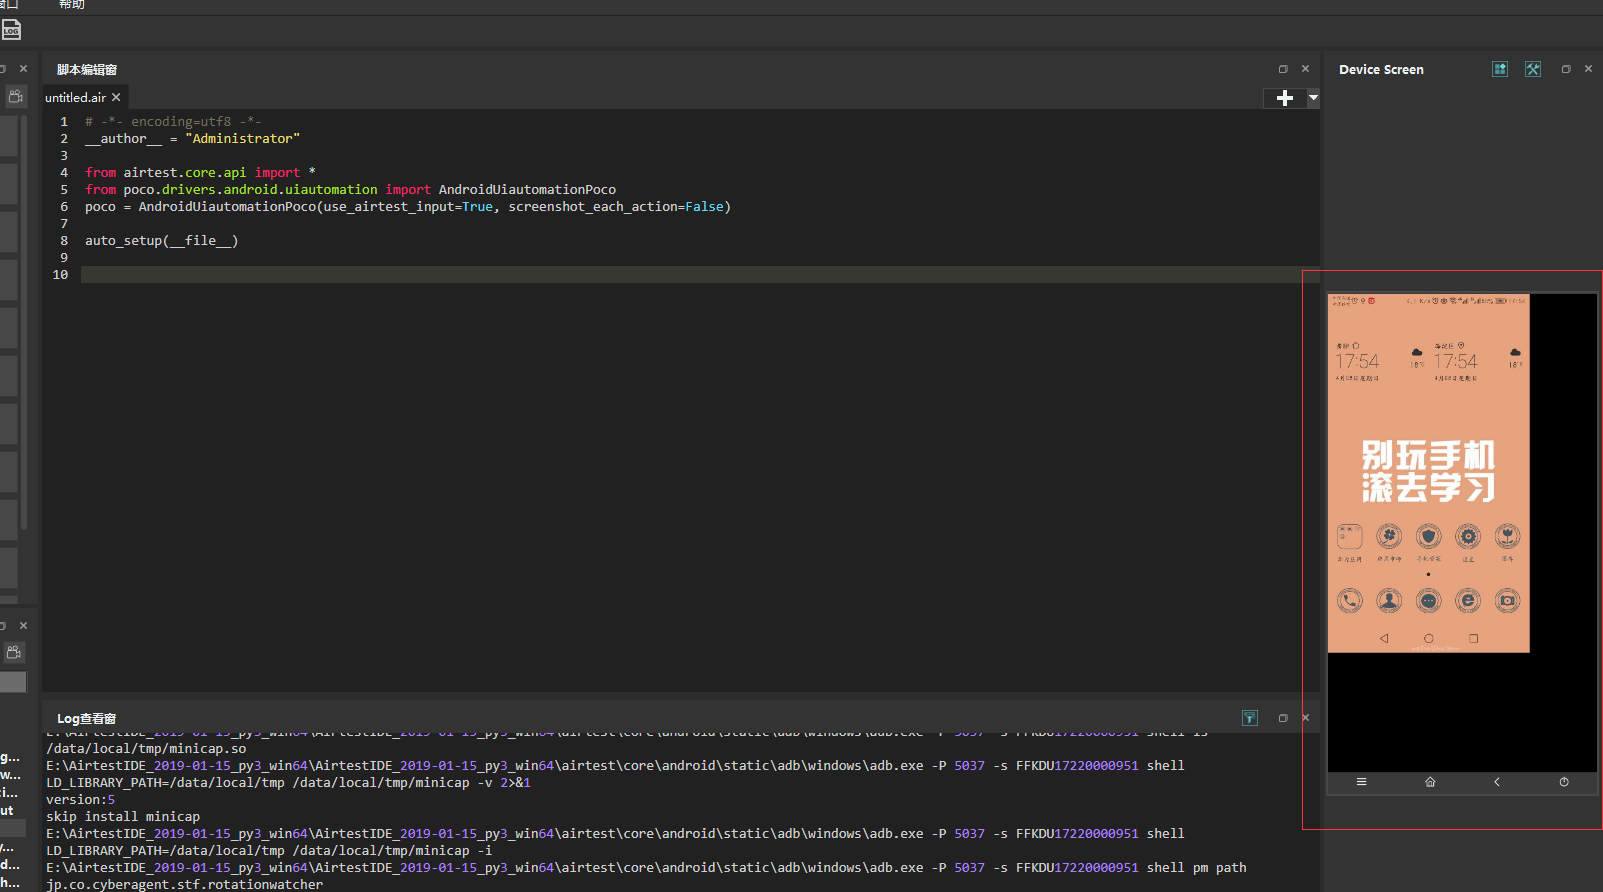Tap the browser 'e' icon on the device
This screenshot has height=892, width=1603.
click(1468, 600)
